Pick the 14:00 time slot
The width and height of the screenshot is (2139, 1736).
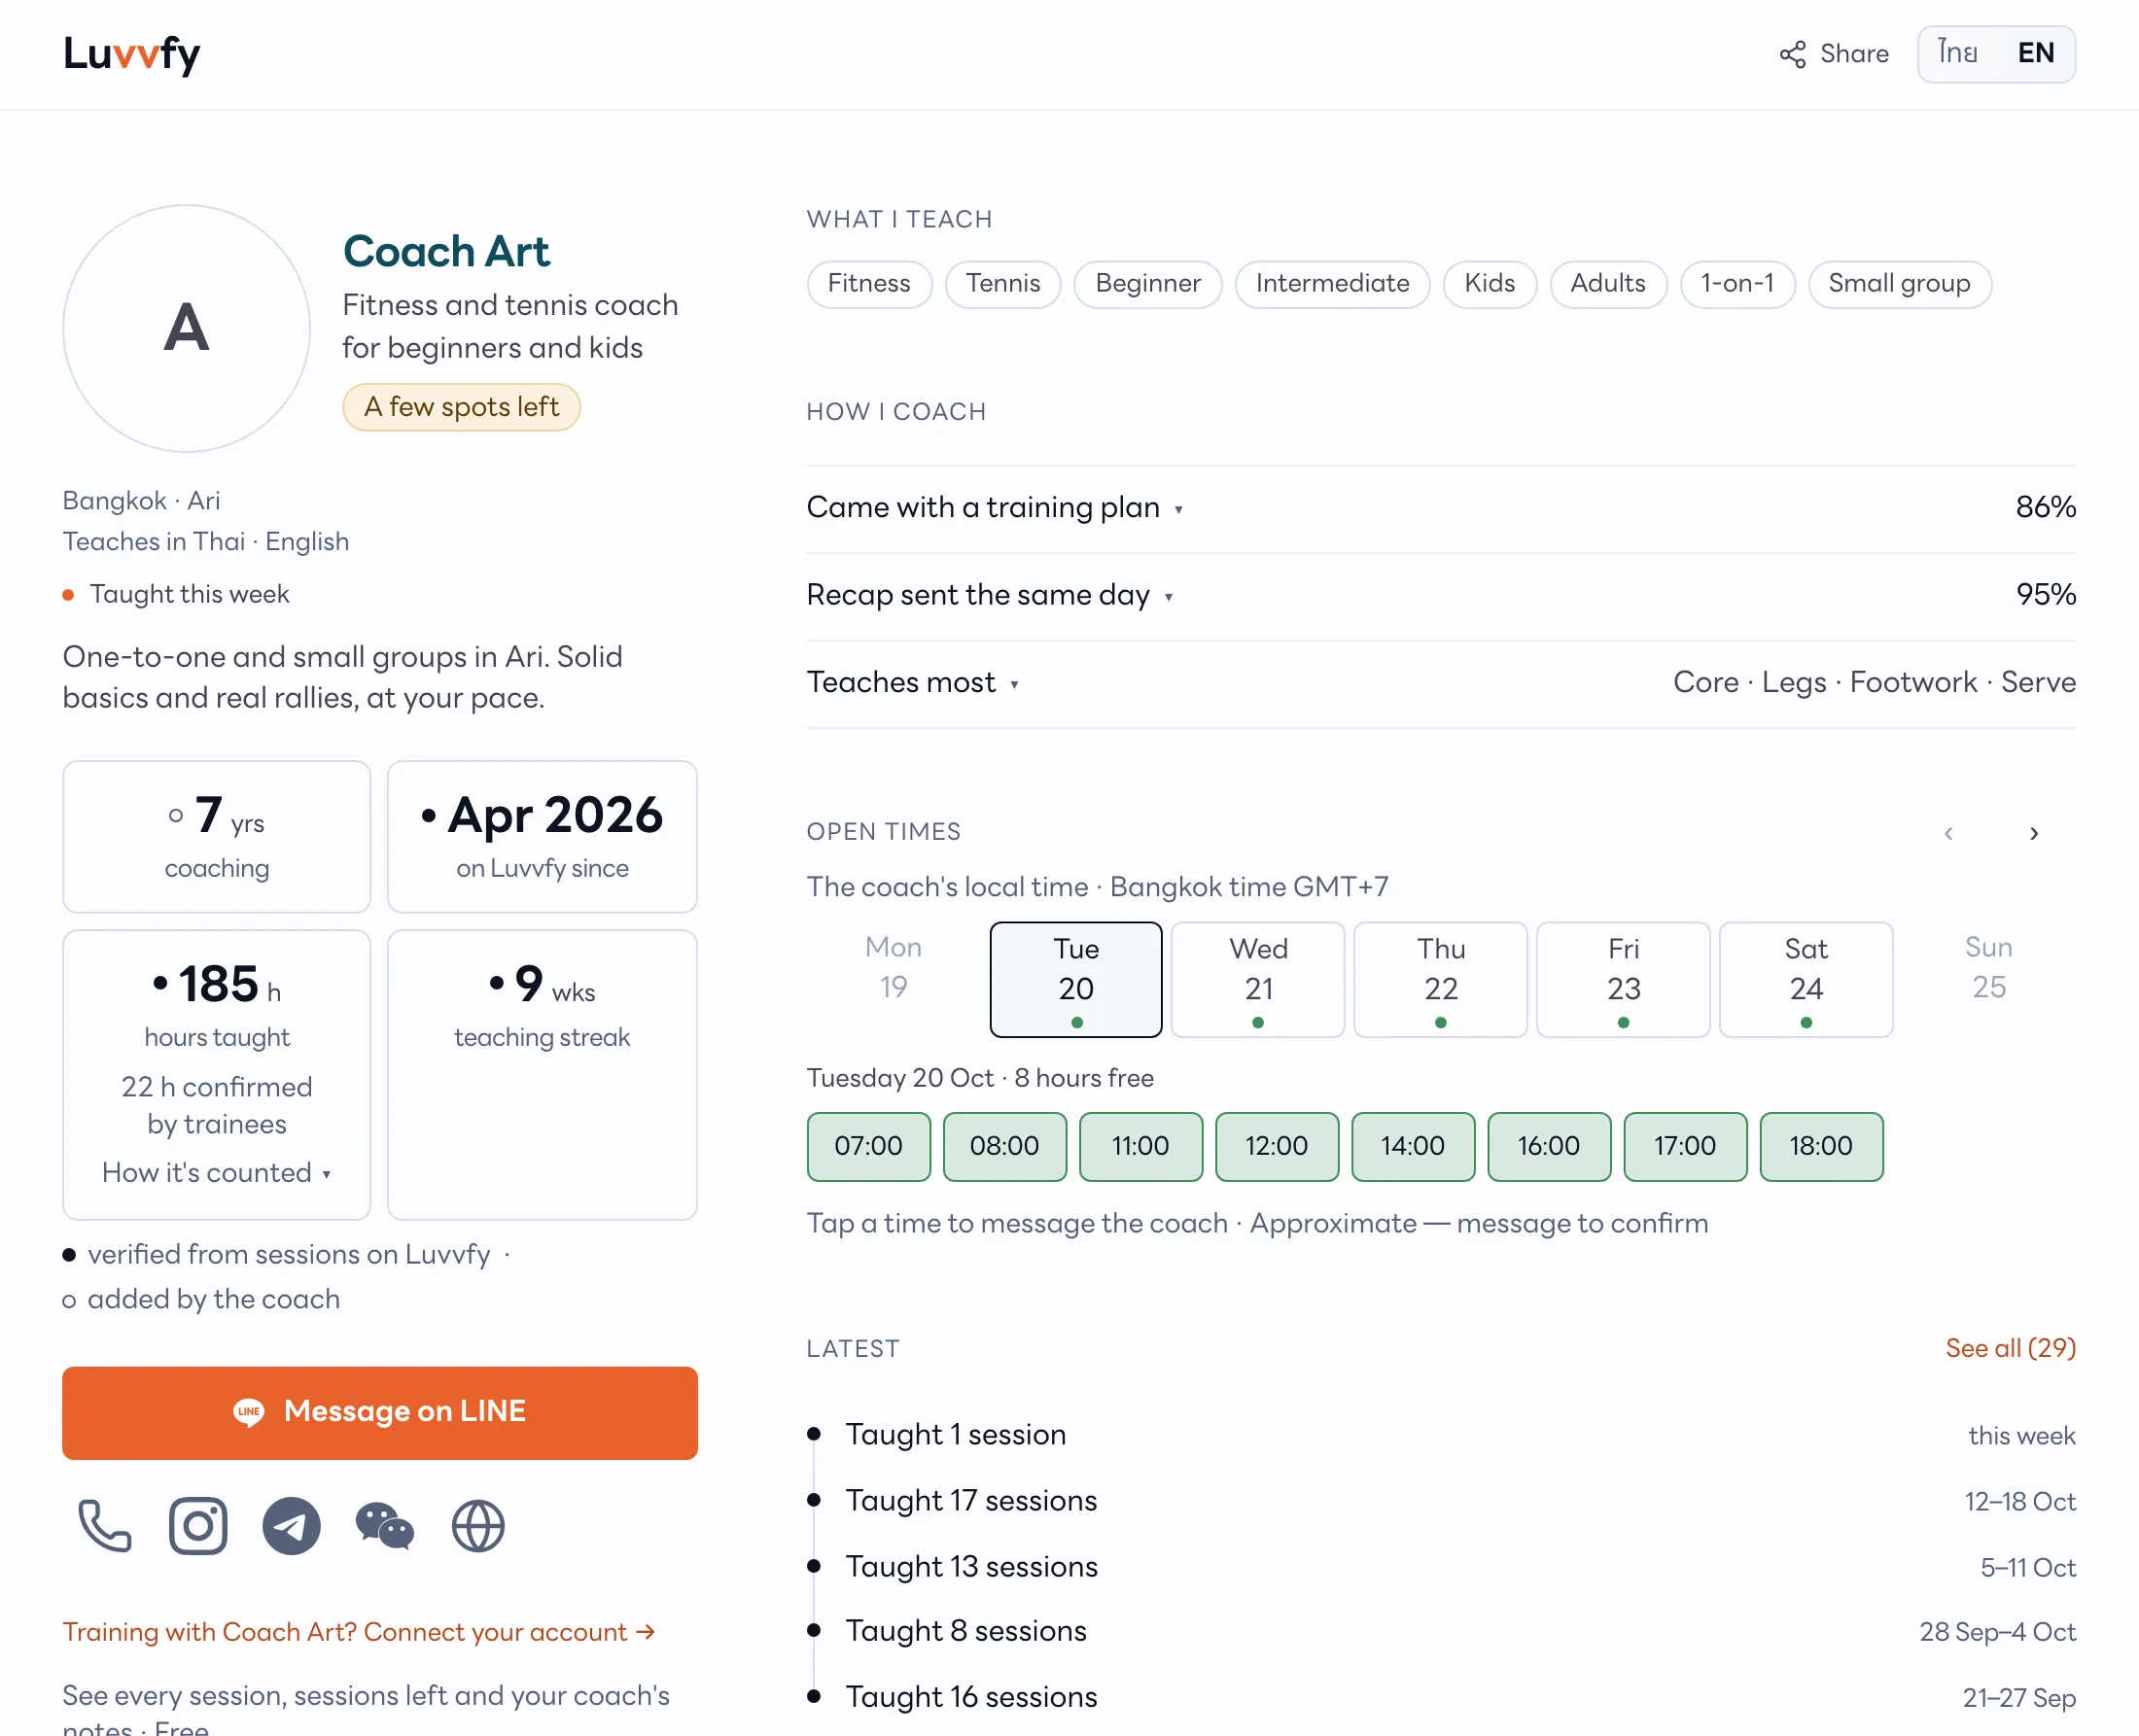(1413, 1146)
